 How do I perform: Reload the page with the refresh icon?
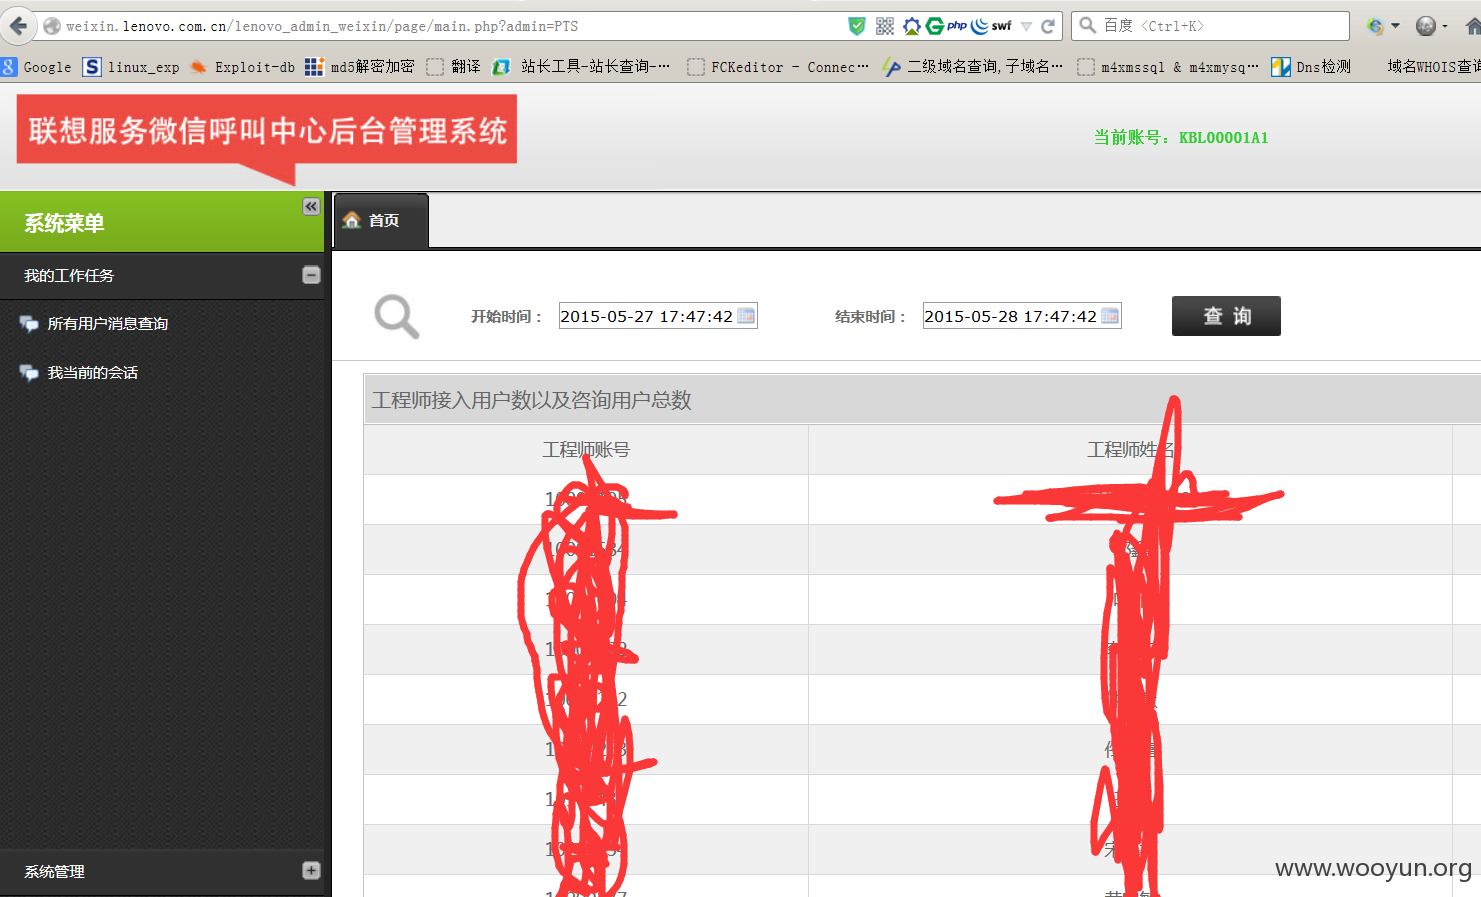click(1048, 26)
